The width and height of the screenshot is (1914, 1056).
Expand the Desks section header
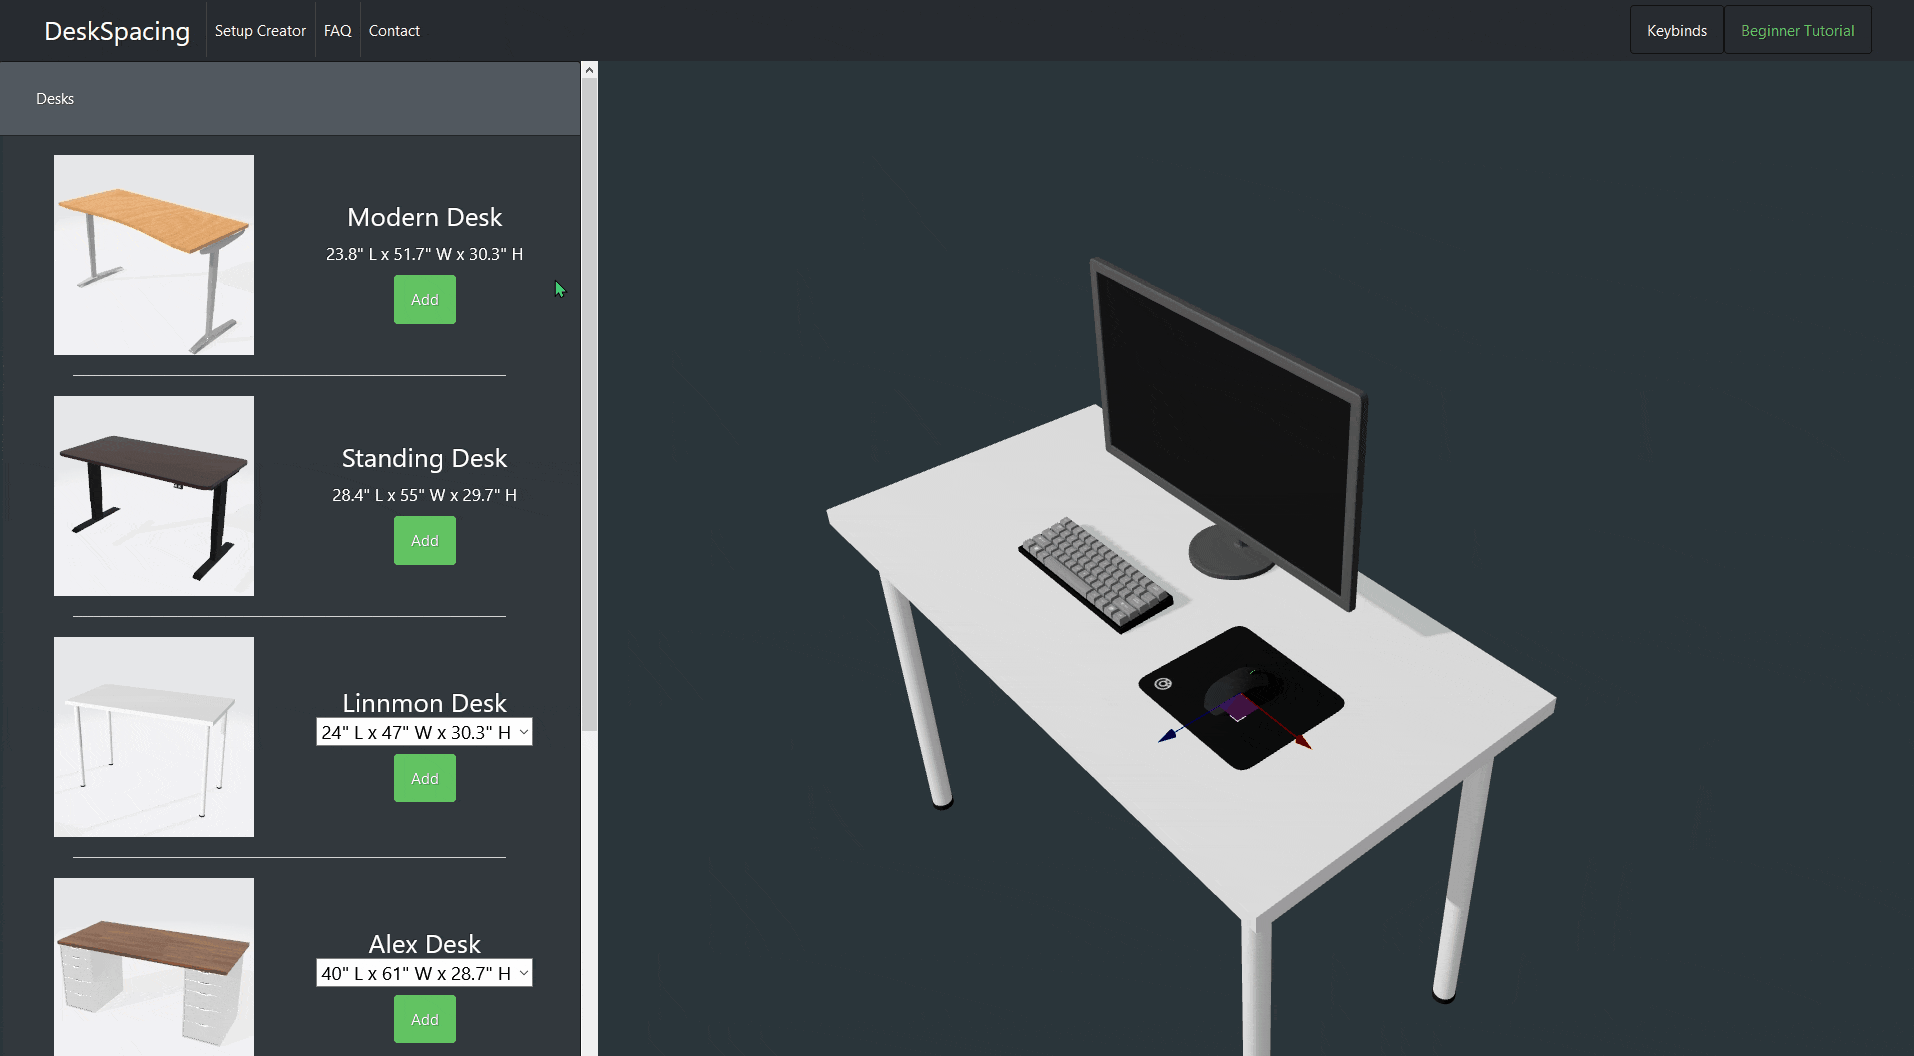55,98
